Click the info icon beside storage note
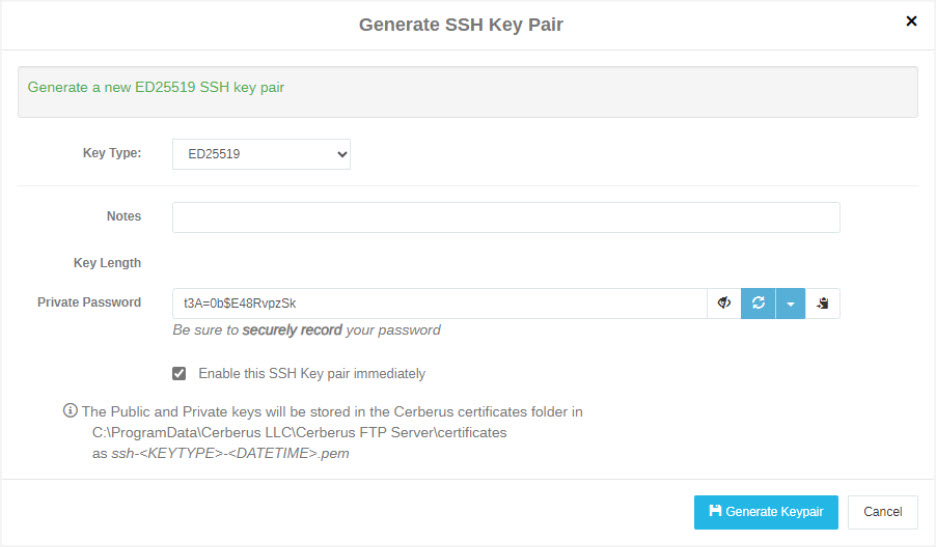 (70, 410)
